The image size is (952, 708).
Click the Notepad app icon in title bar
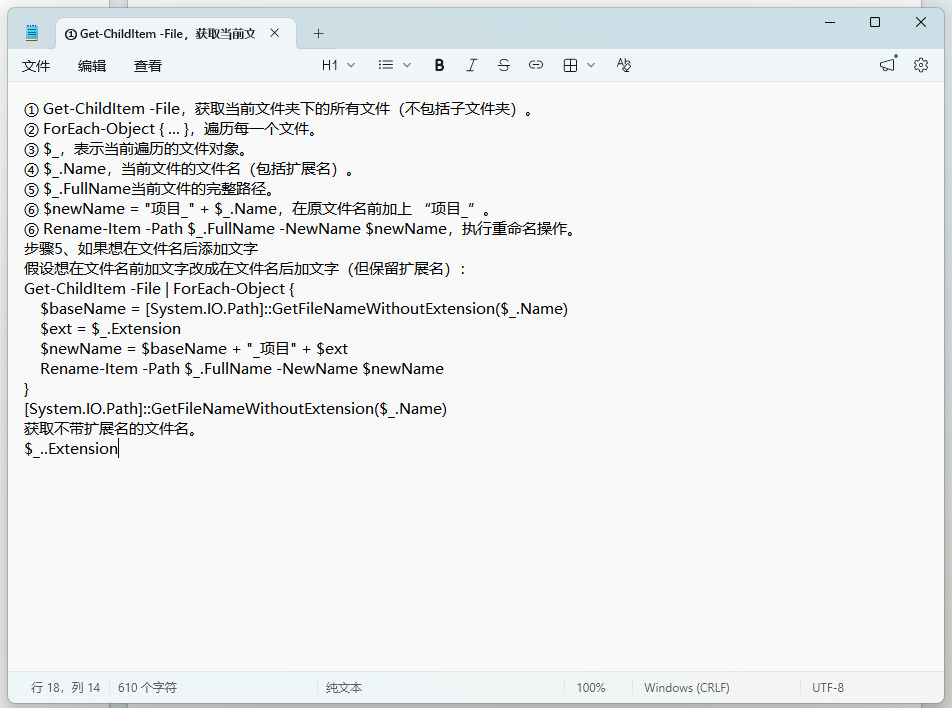click(32, 32)
